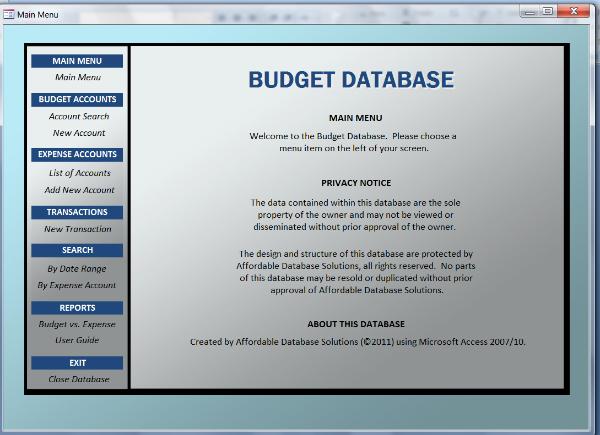Click Add New Account under Expense Accounts

point(77,190)
